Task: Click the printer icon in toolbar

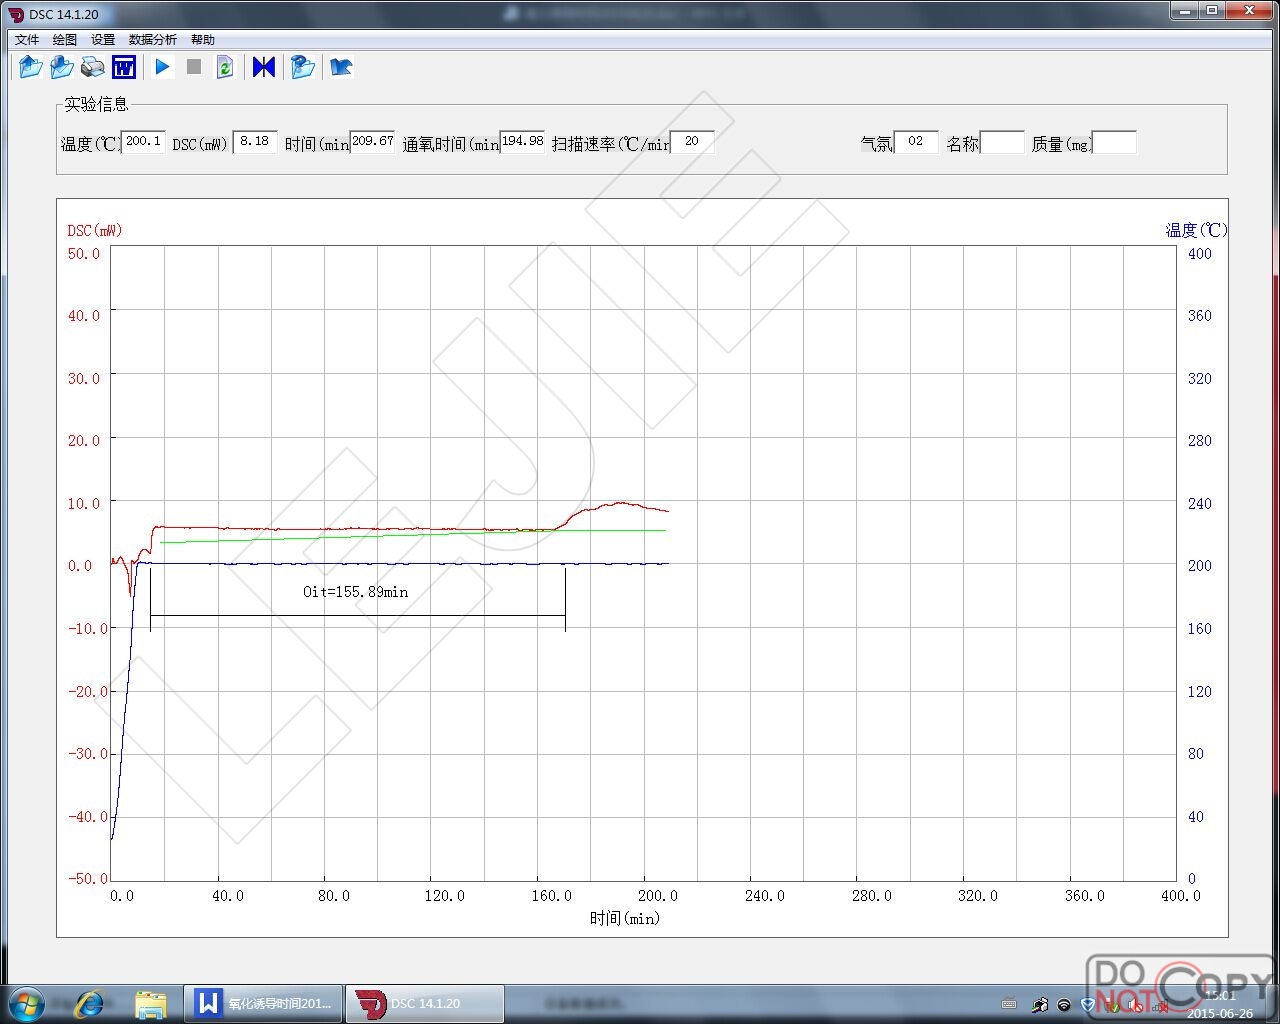Action: pyautogui.click(x=92, y=67)
